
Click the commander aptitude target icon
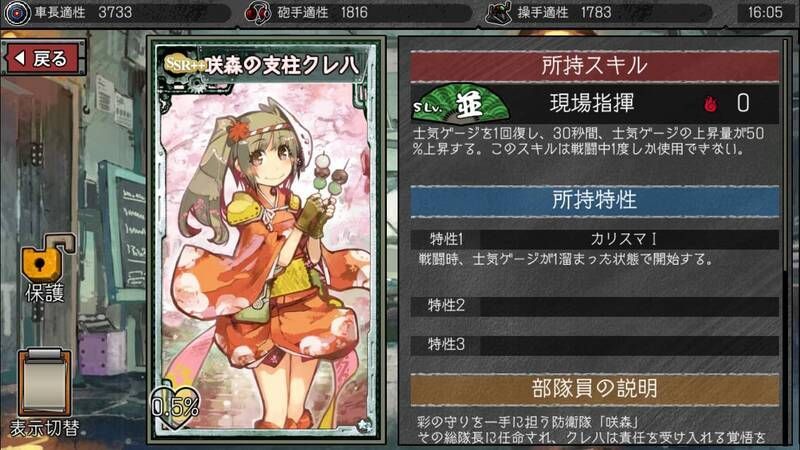pos(17,13)
